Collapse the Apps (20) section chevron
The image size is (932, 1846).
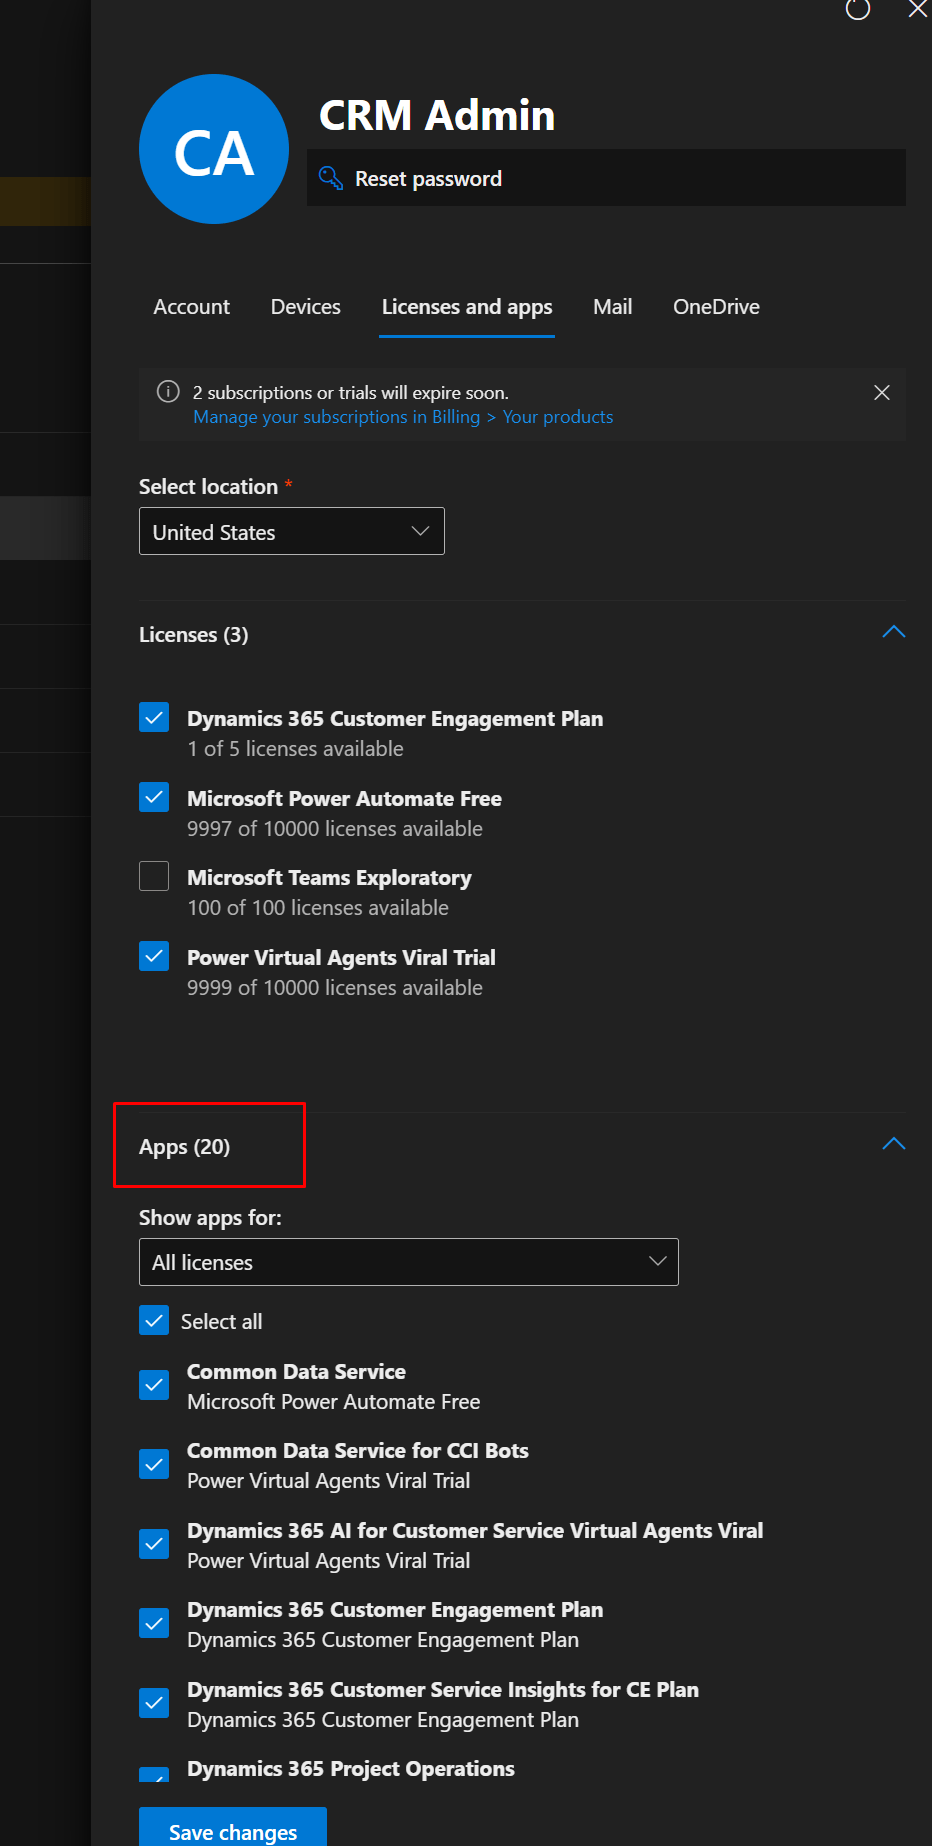coord(894,1144)
